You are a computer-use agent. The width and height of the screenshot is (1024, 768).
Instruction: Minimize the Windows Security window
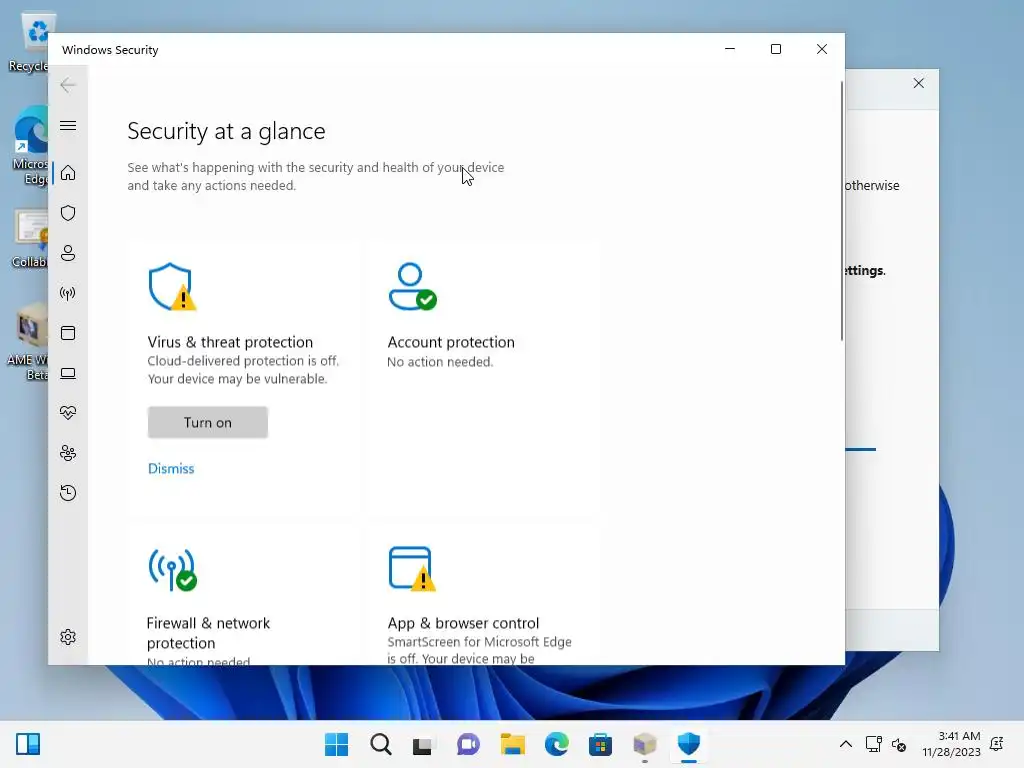[x=730, y=49]
